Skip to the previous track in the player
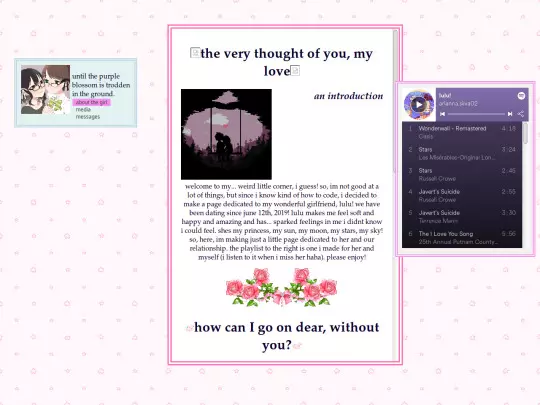Screen dimensions: 540x405 click(x=443, y=114)
